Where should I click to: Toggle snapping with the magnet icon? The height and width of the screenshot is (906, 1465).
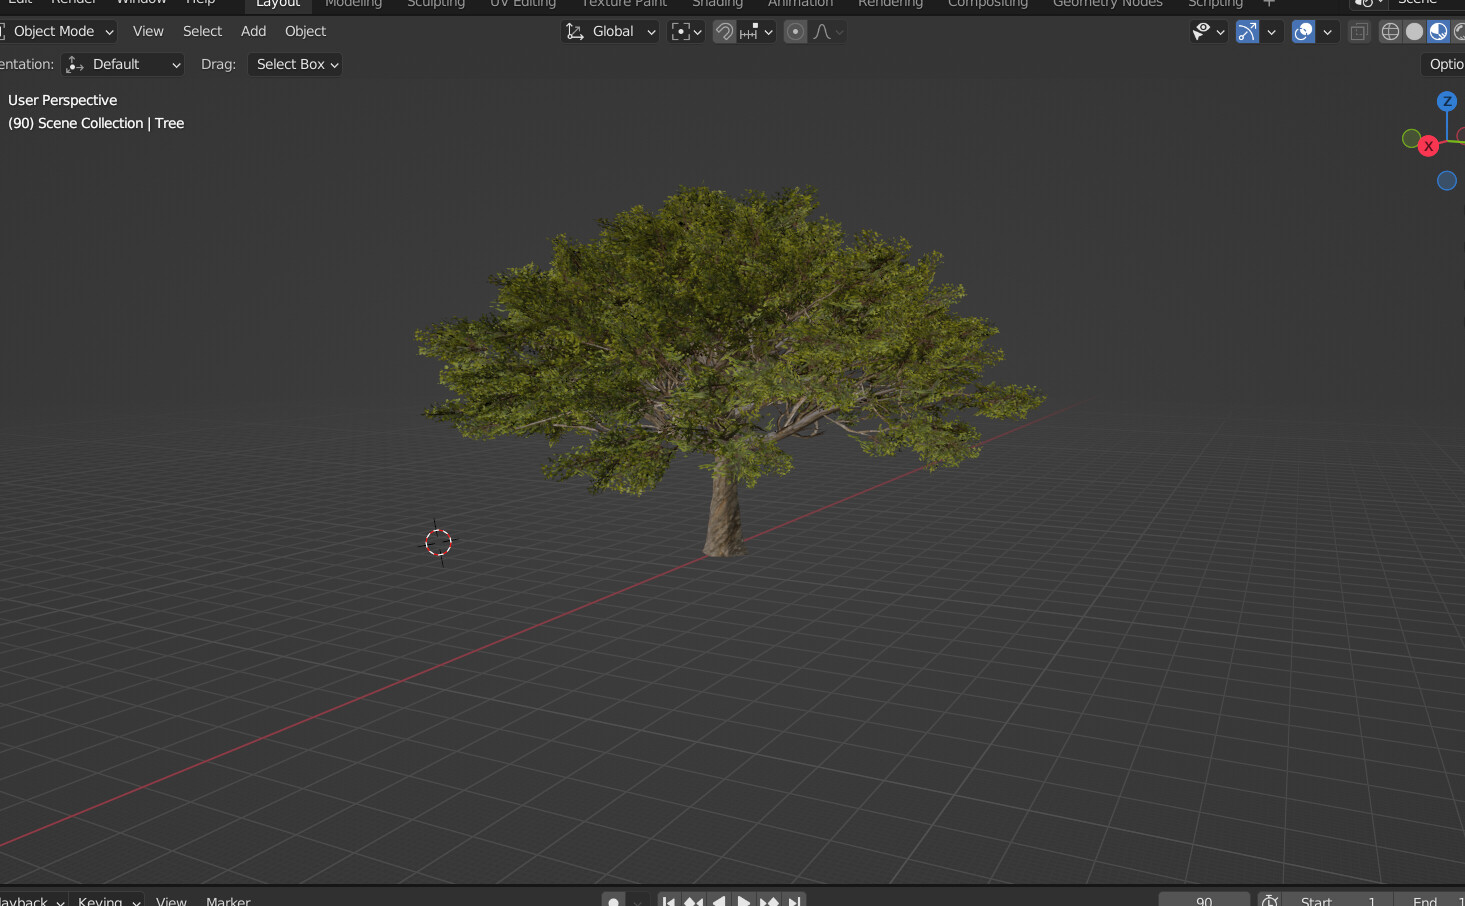723,31
